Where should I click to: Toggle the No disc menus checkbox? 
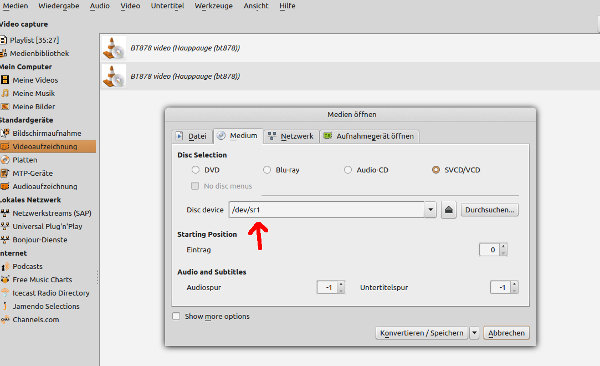pos(195,186)
